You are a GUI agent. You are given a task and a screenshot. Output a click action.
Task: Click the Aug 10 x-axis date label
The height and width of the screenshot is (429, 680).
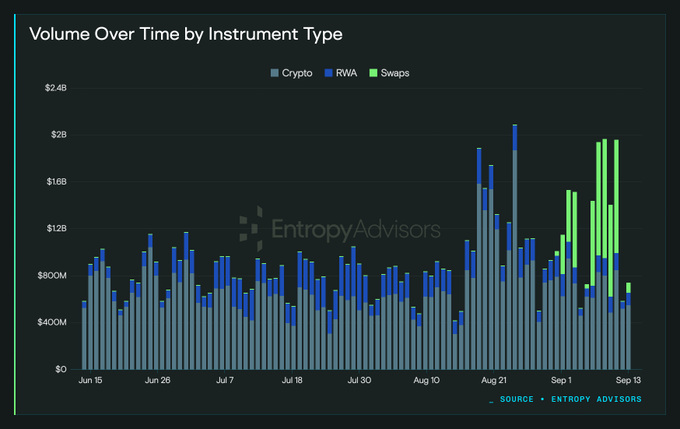pyautogui.click(x=426, y=380)
